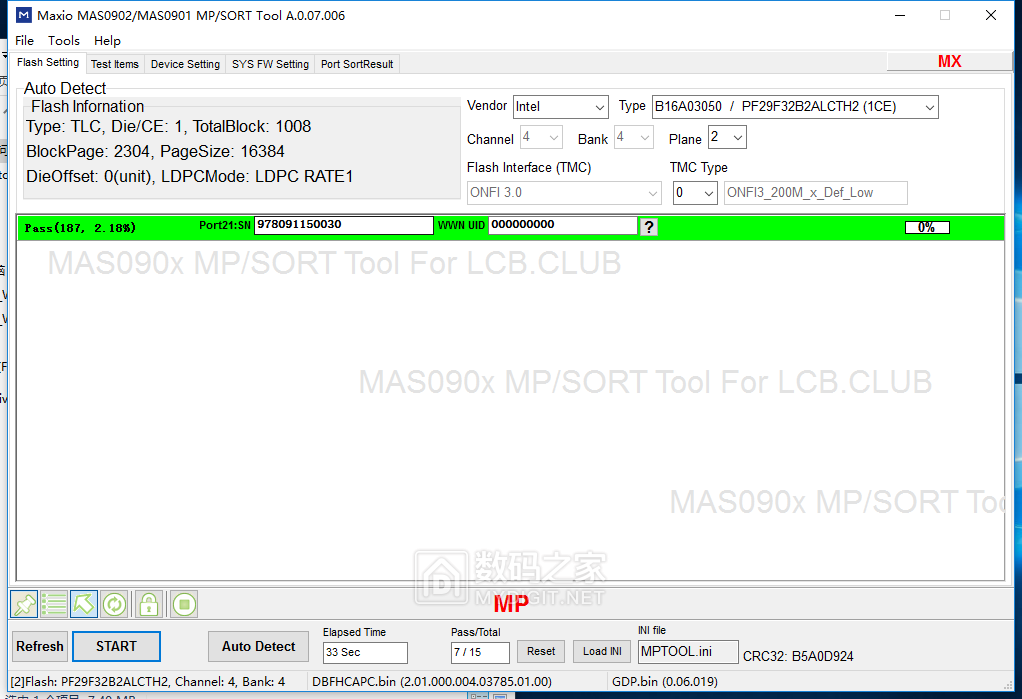Image resolution: width=1022 pixels, height=699 pixels.
Task: Open the flash Type dropdown B16A03050
Action: [795, 107]
